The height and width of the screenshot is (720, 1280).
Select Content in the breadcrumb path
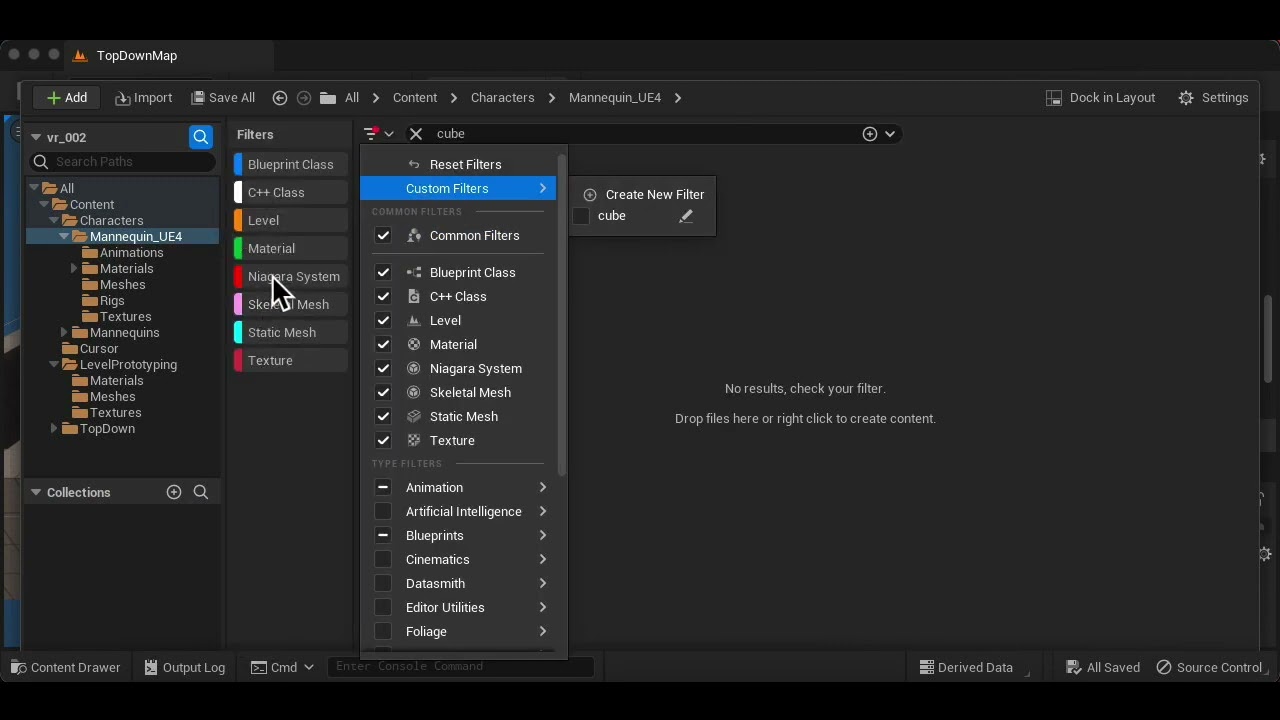pos(415,97)
